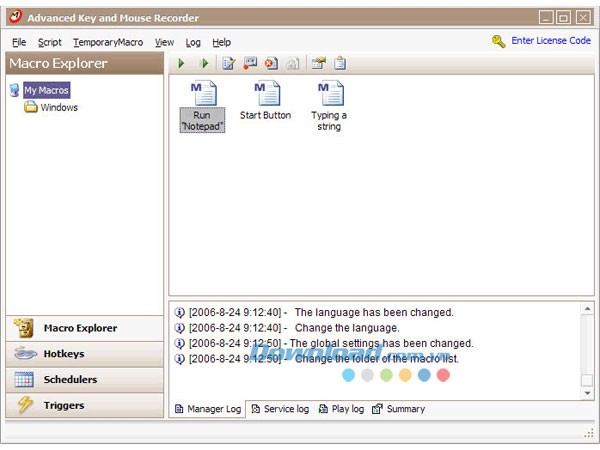Click the delete macro red X icon
This screenshot has width=600, height=450.
(x=271, y=63)
